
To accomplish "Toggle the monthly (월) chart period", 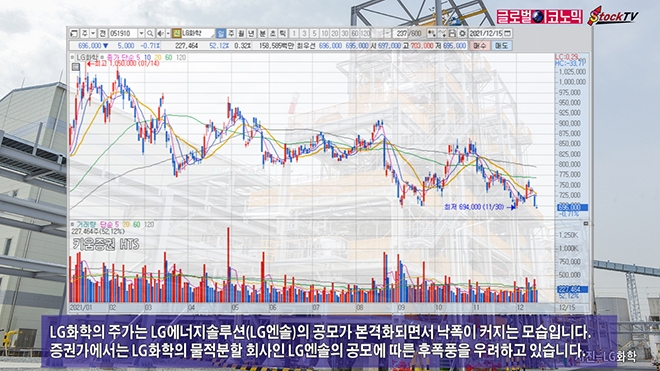I will point(241,33).
